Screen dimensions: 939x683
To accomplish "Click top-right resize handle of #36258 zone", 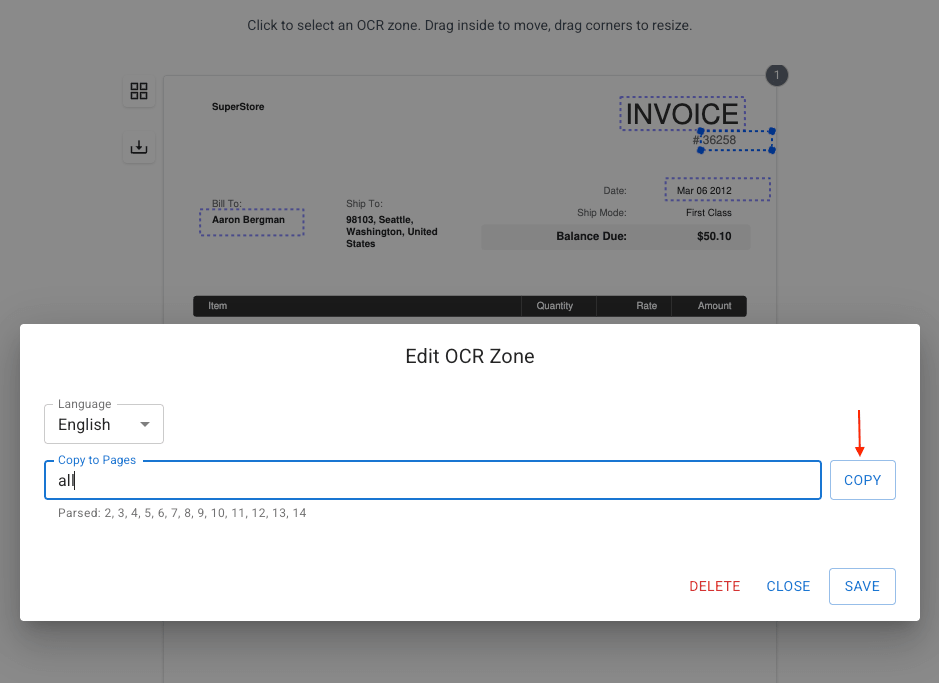I will point(772,131).
